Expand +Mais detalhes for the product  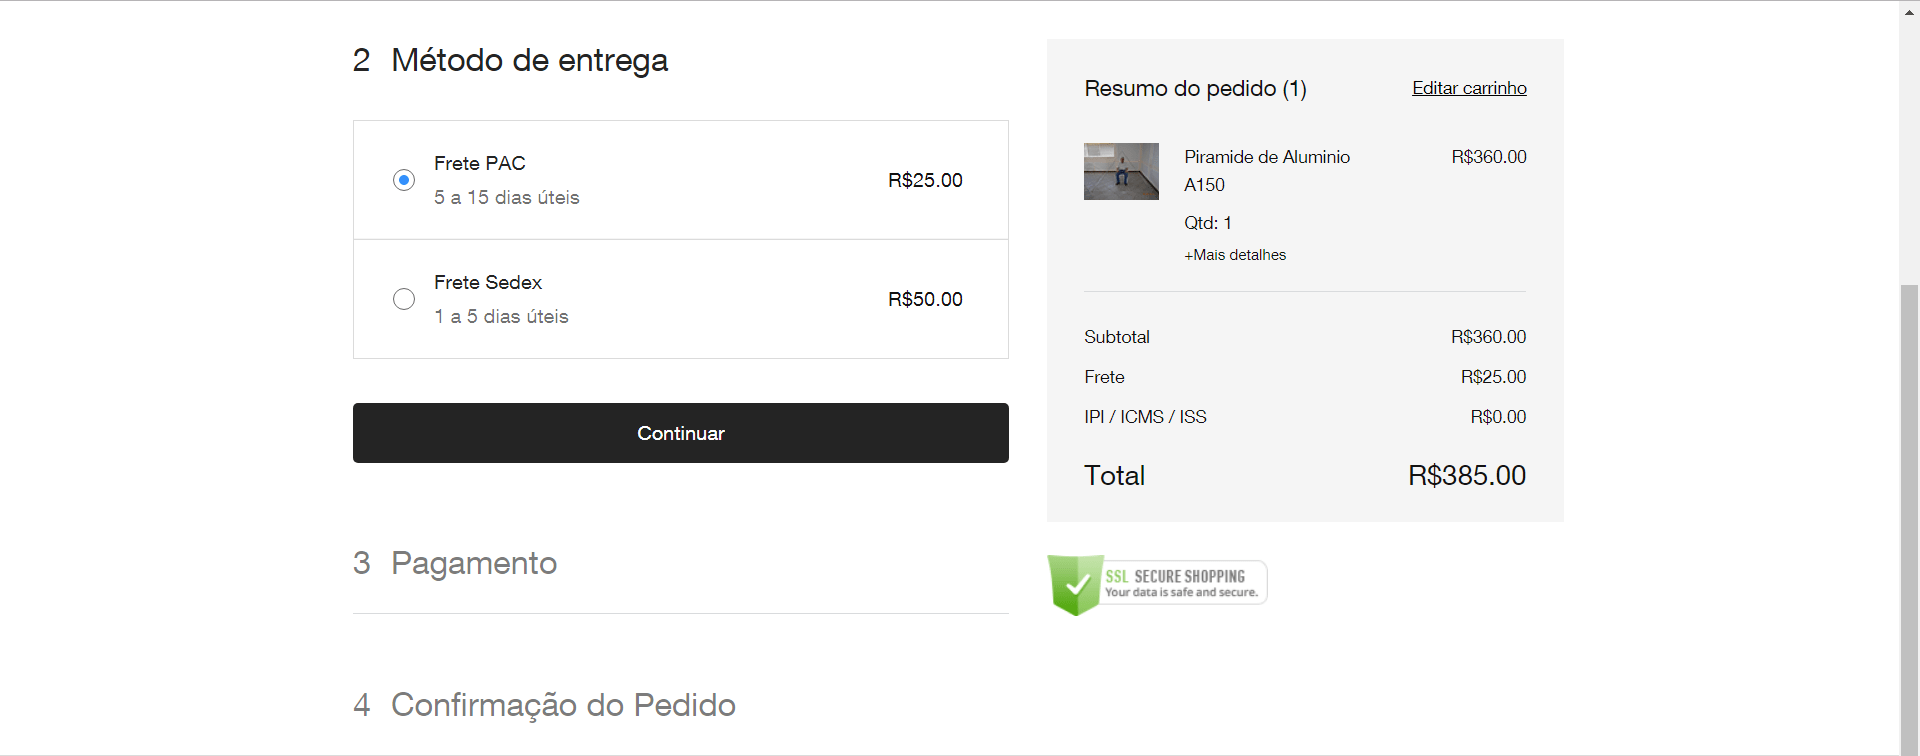point(1235,255)
